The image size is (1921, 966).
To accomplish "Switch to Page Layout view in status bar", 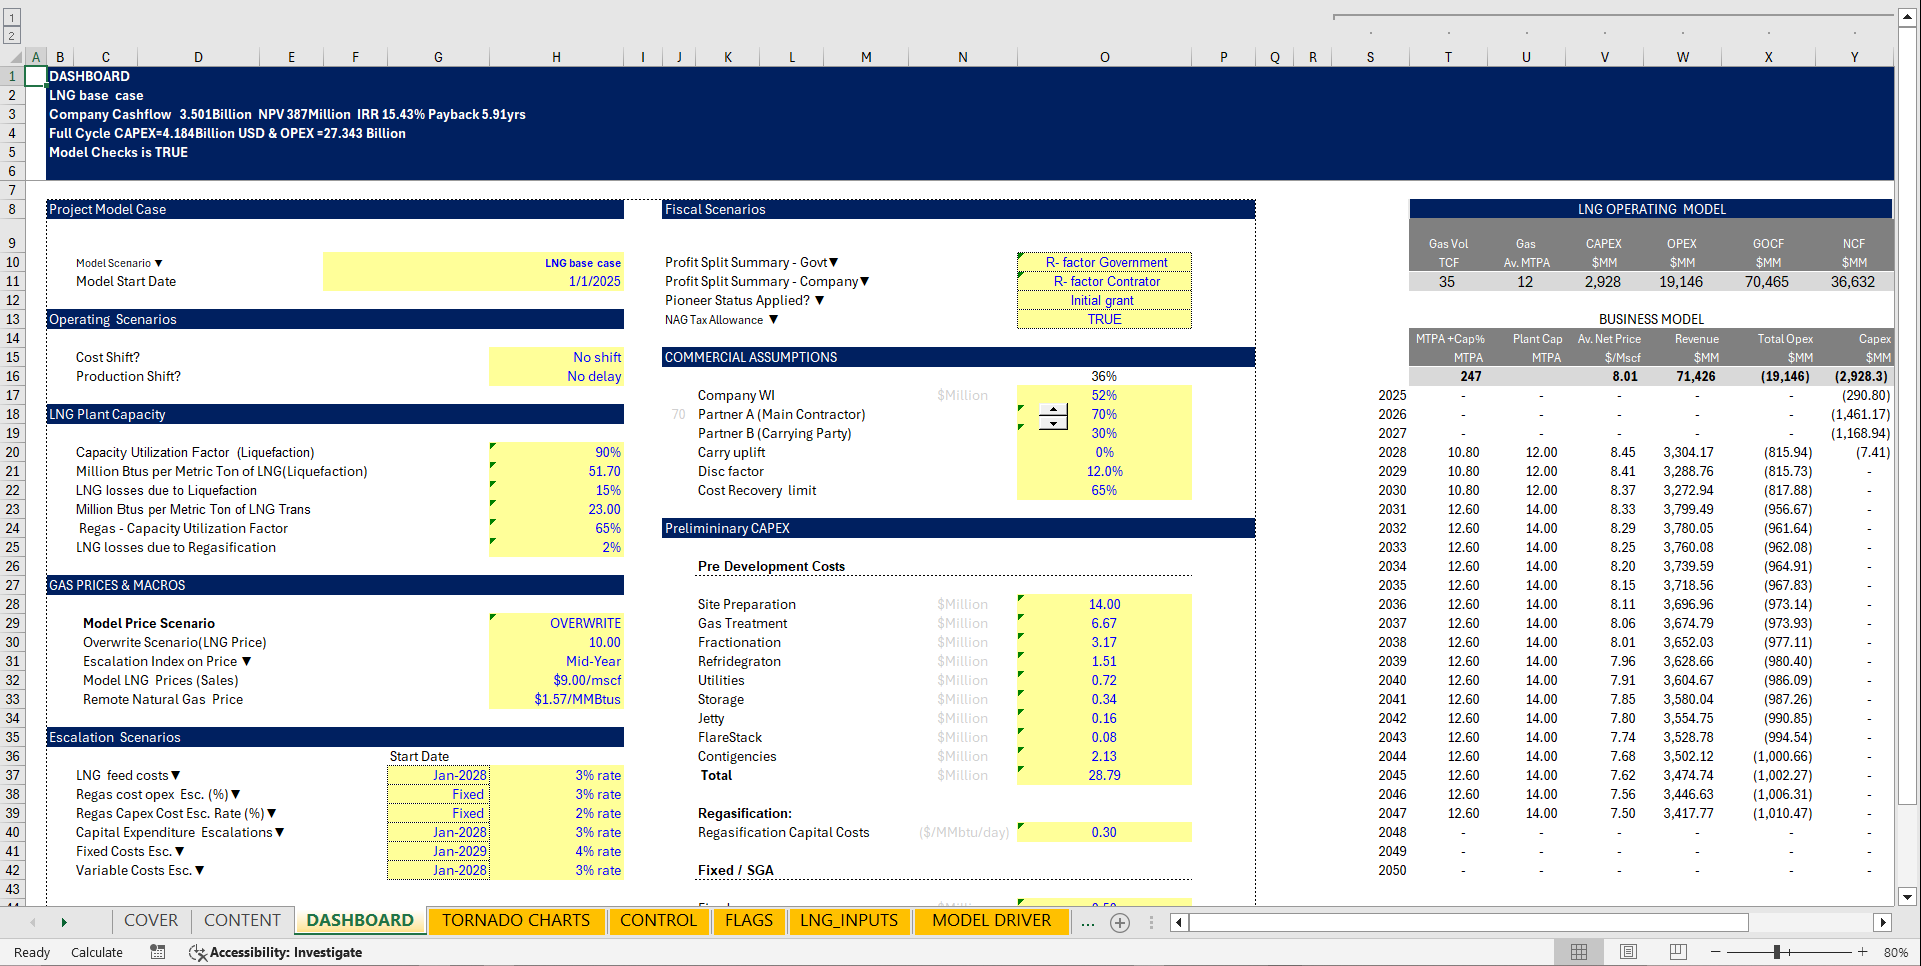I will point(1627,952).
